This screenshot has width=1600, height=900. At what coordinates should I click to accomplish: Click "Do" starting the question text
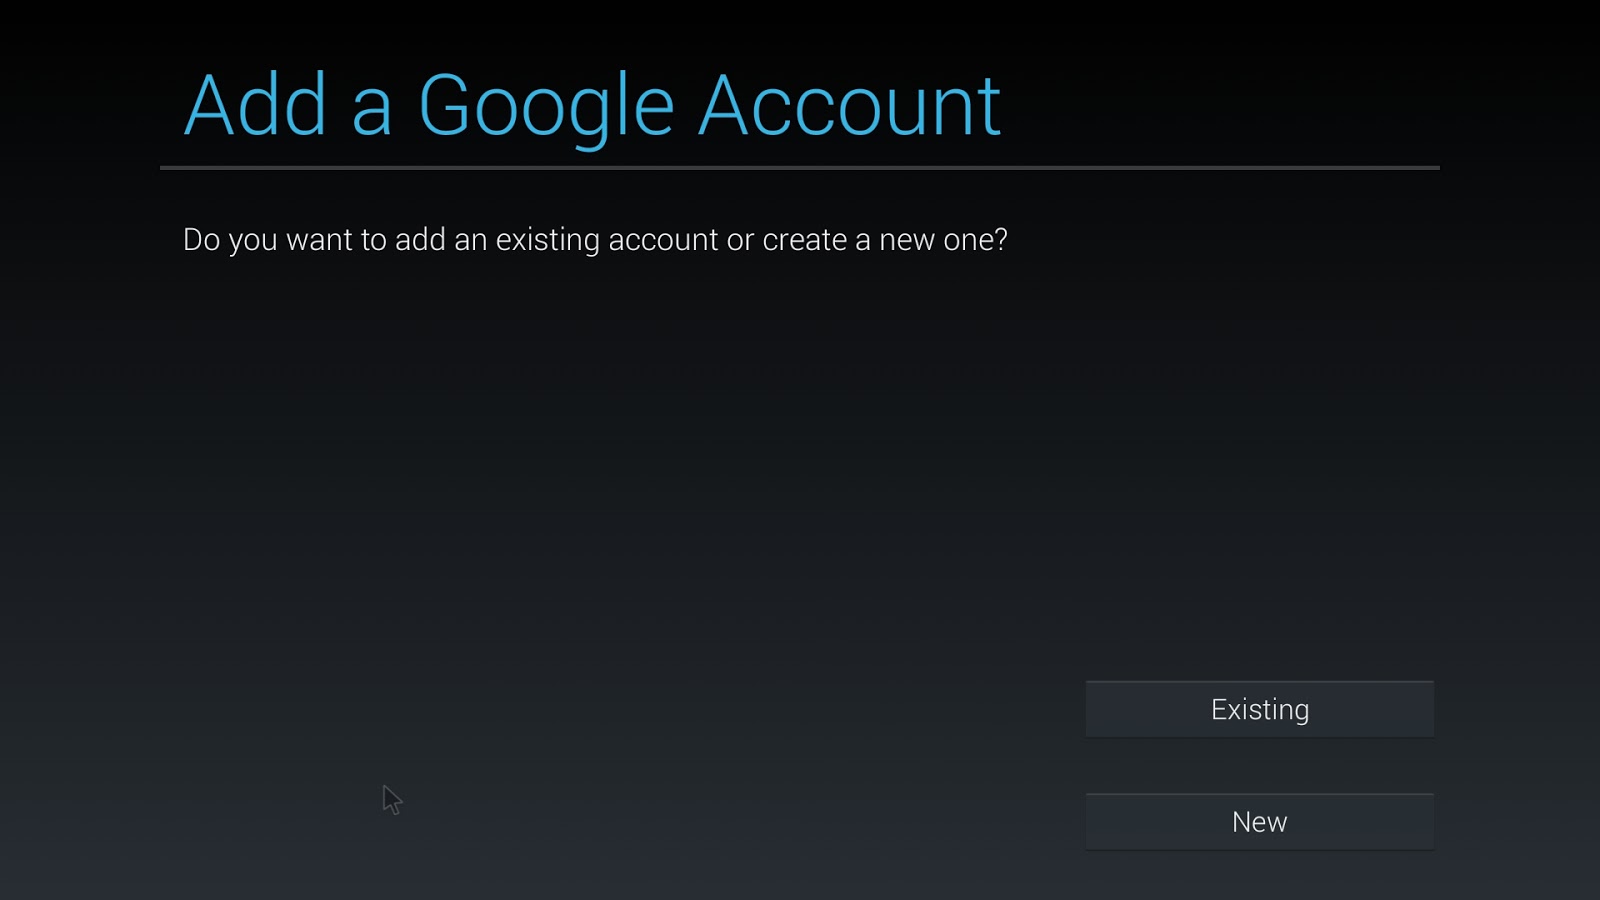tap(201, 240)
